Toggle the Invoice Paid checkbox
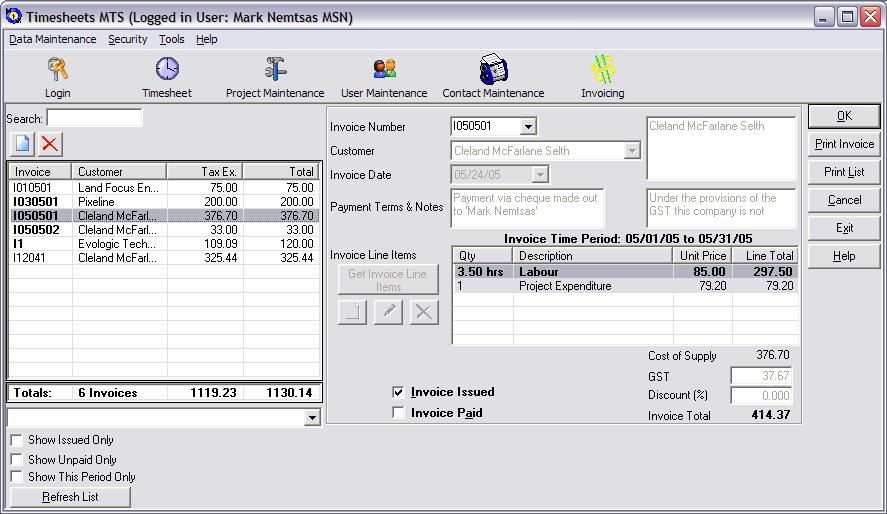 click(x=398, y=413)
